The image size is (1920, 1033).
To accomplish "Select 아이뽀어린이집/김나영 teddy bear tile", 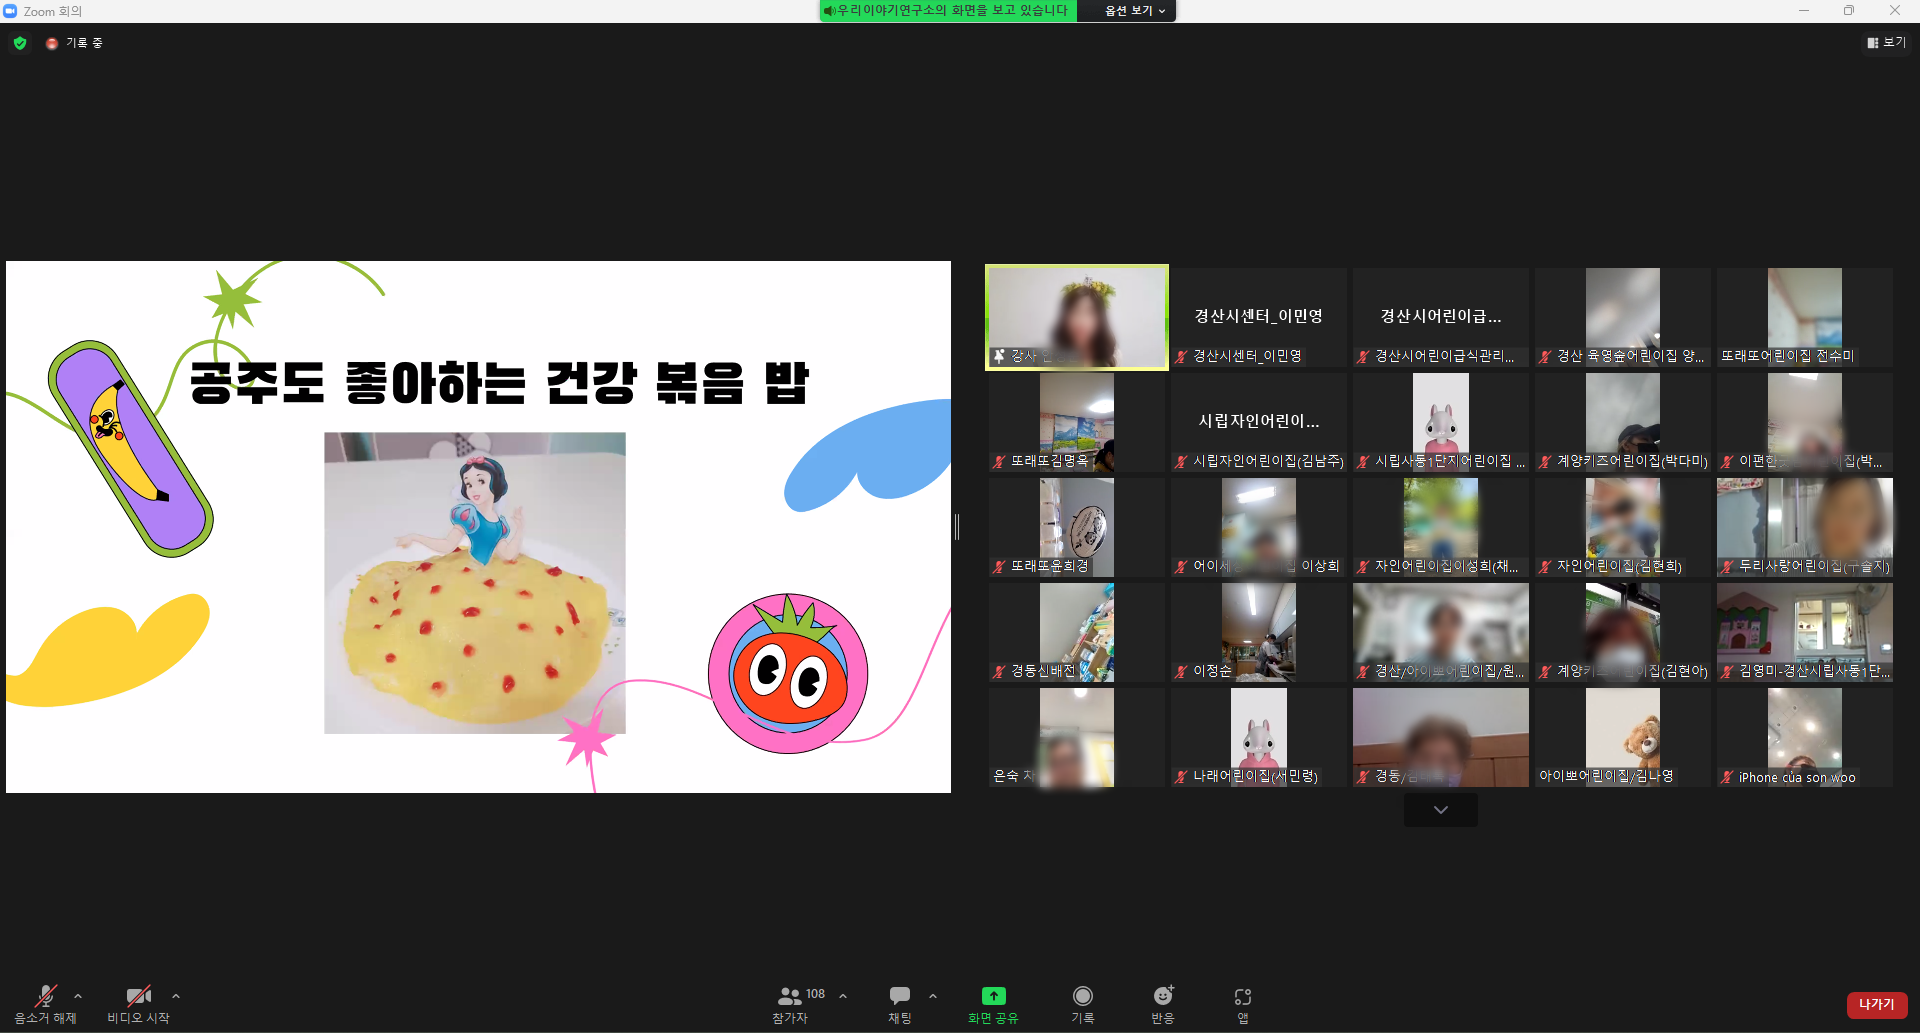I will click(1623, 737).
